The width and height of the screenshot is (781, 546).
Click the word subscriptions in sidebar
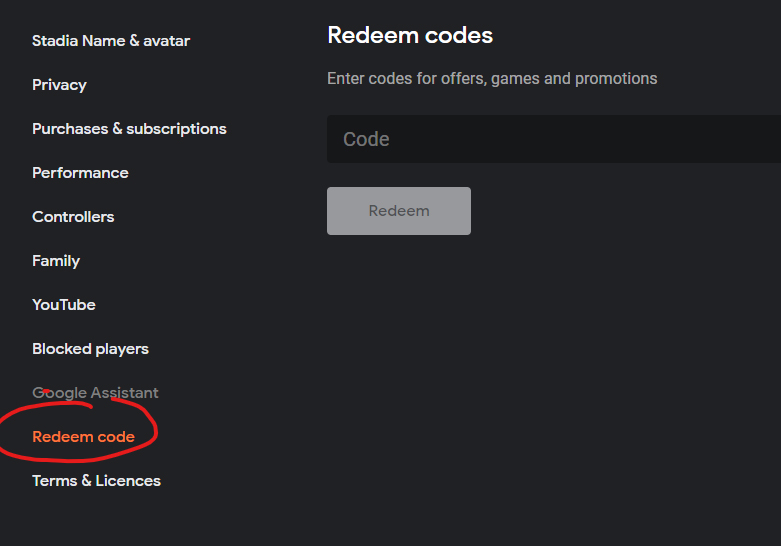176,129
